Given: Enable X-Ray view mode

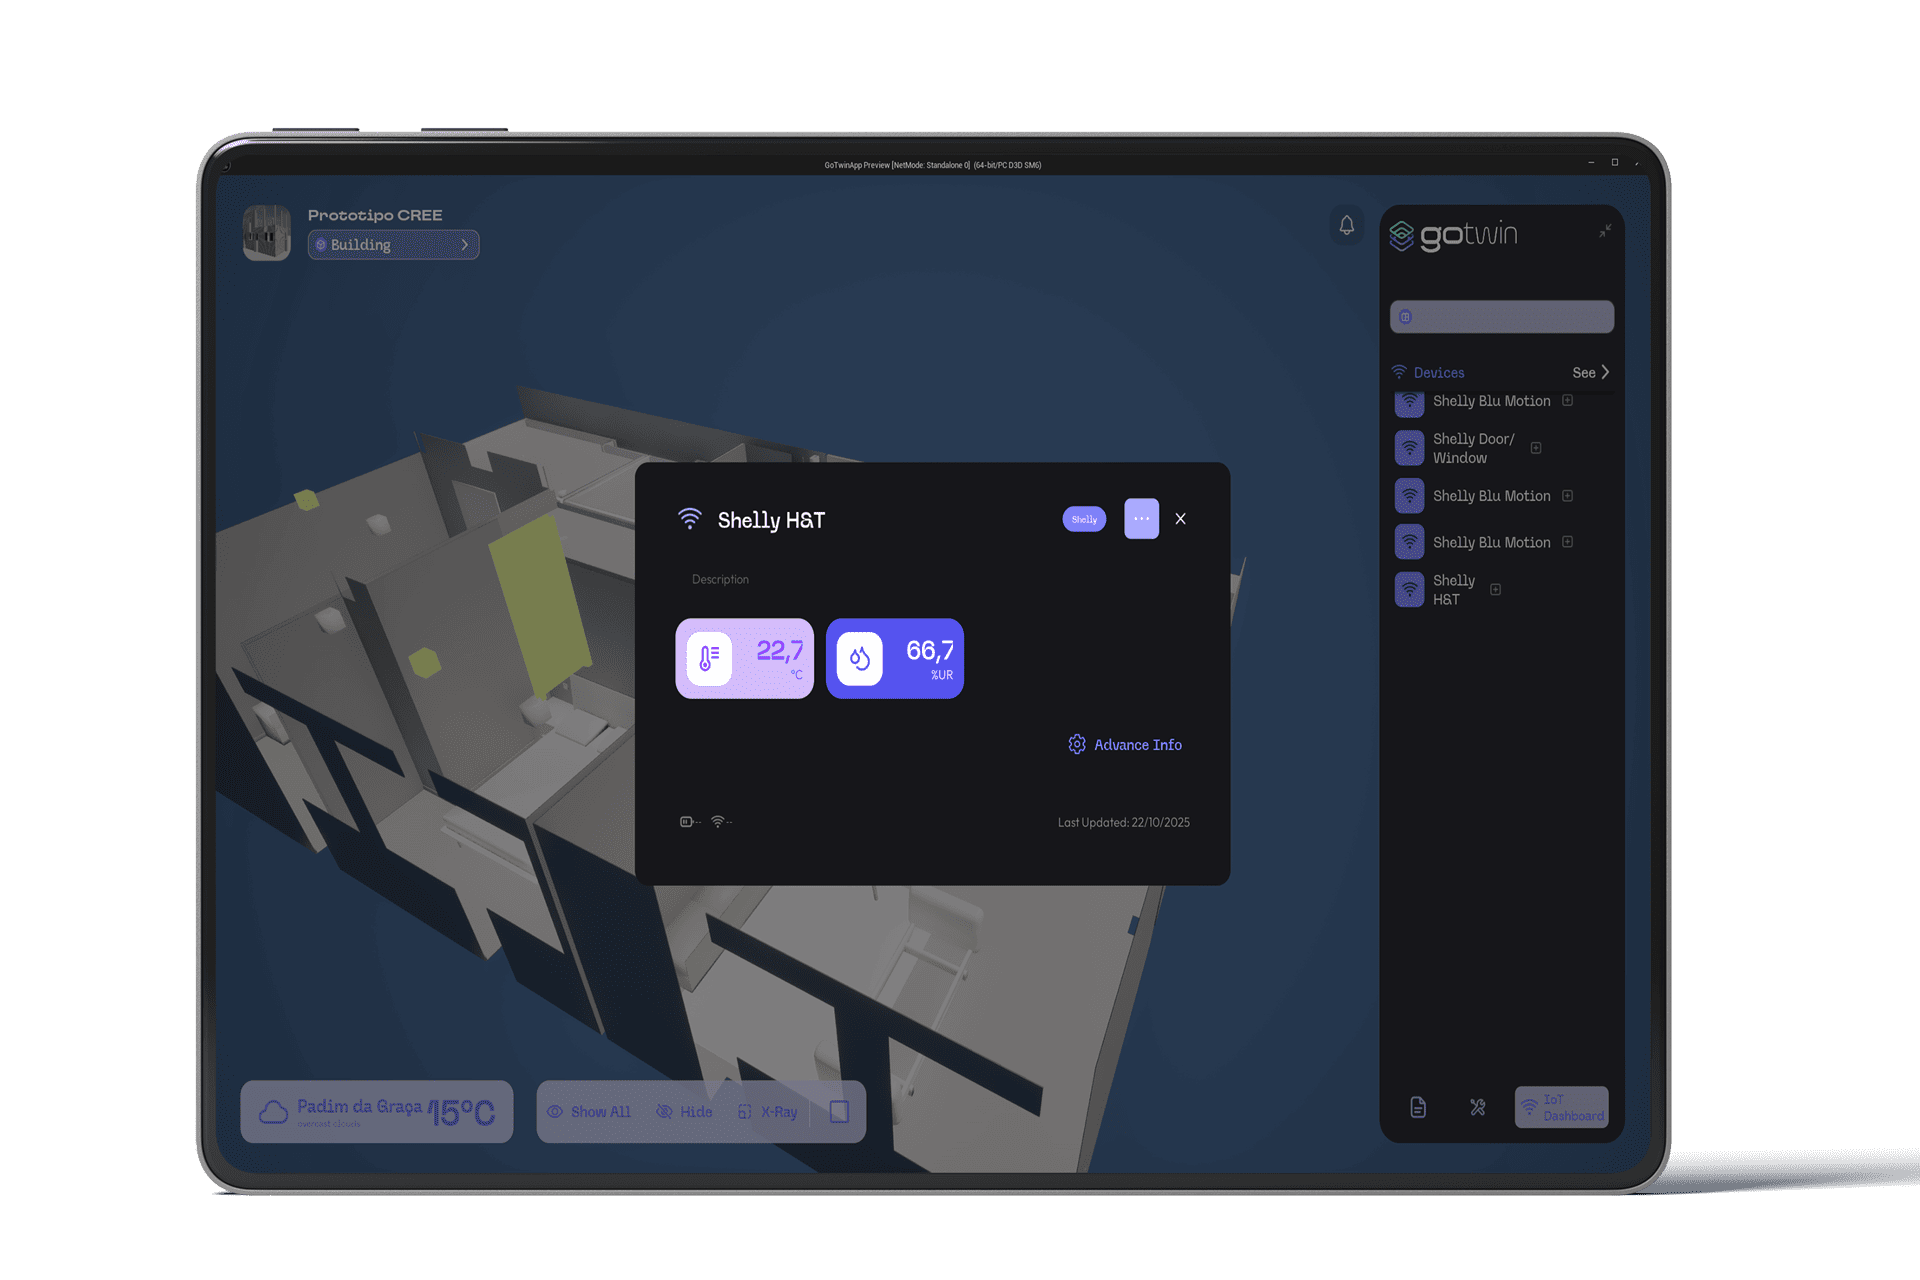Looking at the screenshot, I should [x=768, y=1112].
